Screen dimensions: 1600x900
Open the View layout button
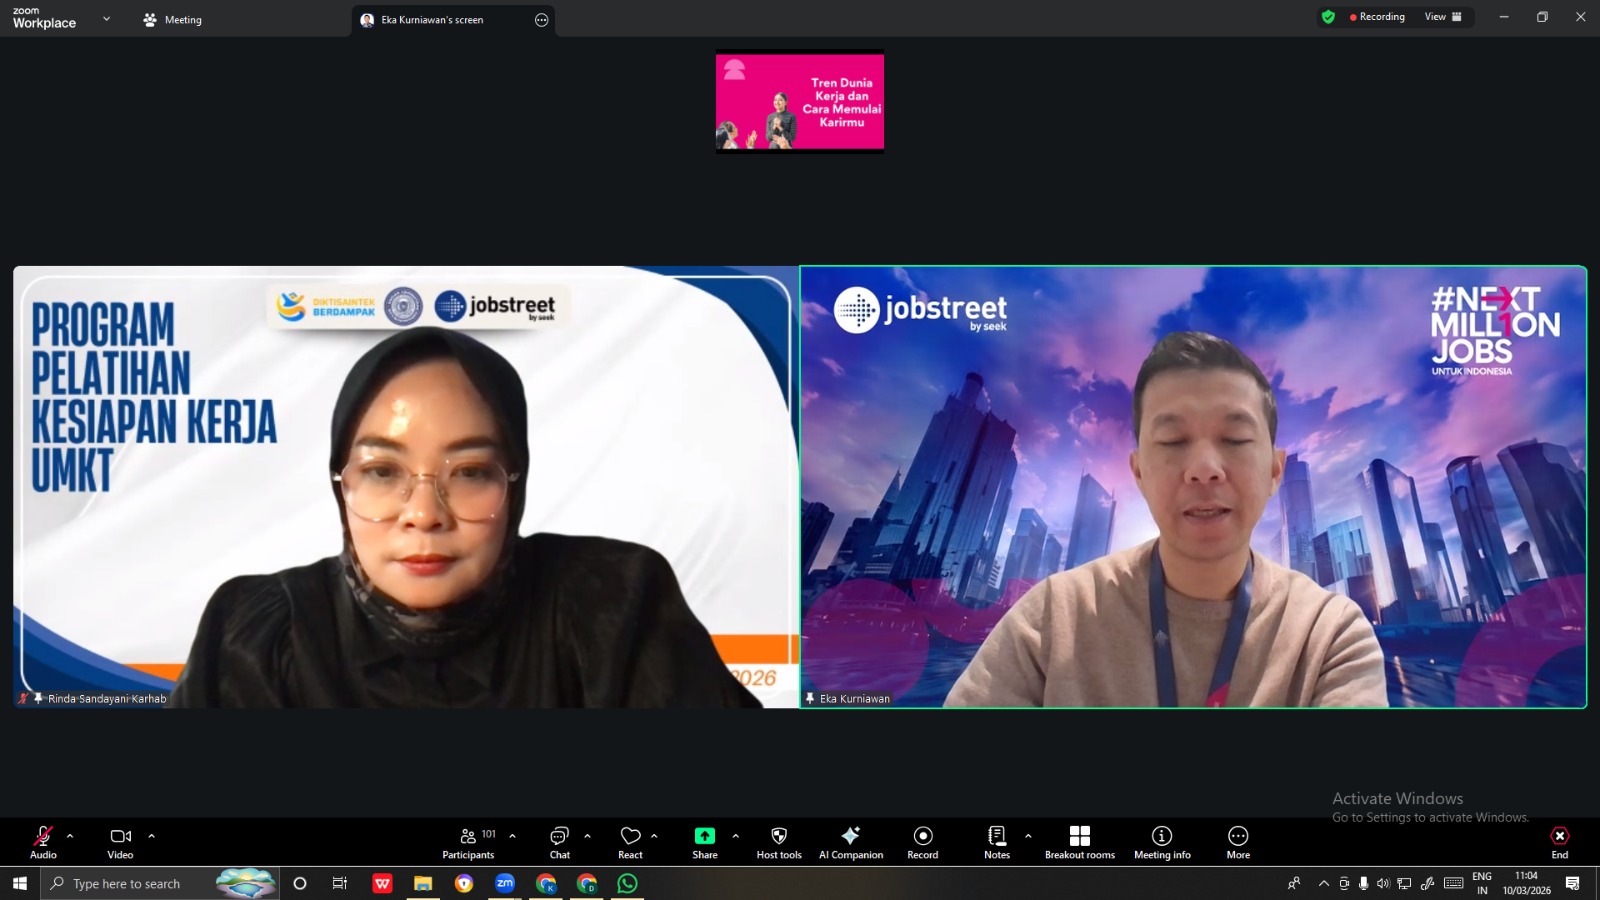1442,17
